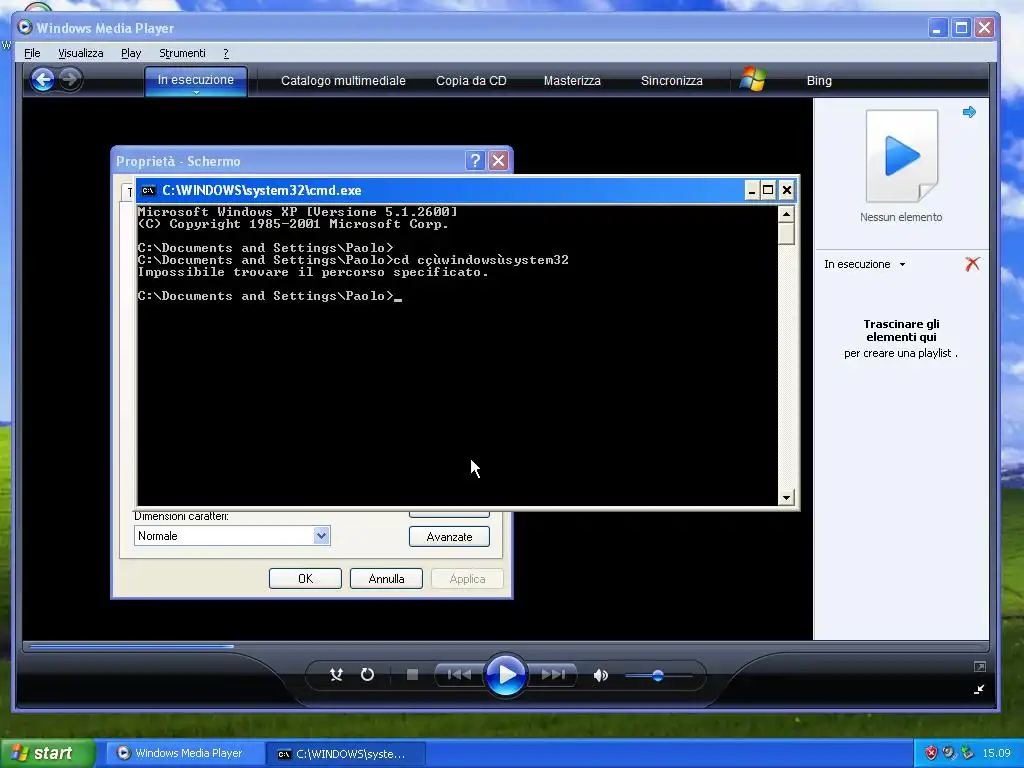The image size is (1024, 768).
Task: Select the cmd taskbar button
Action: tap(346, 754)
